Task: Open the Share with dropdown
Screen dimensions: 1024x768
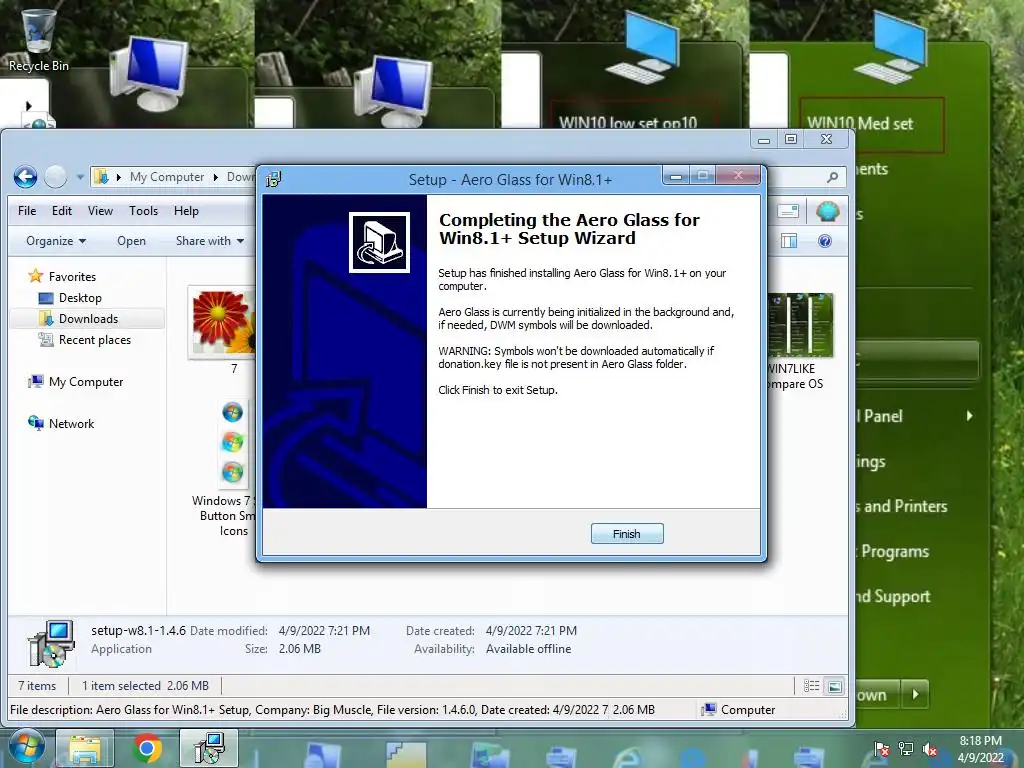Action: (210, 241)
